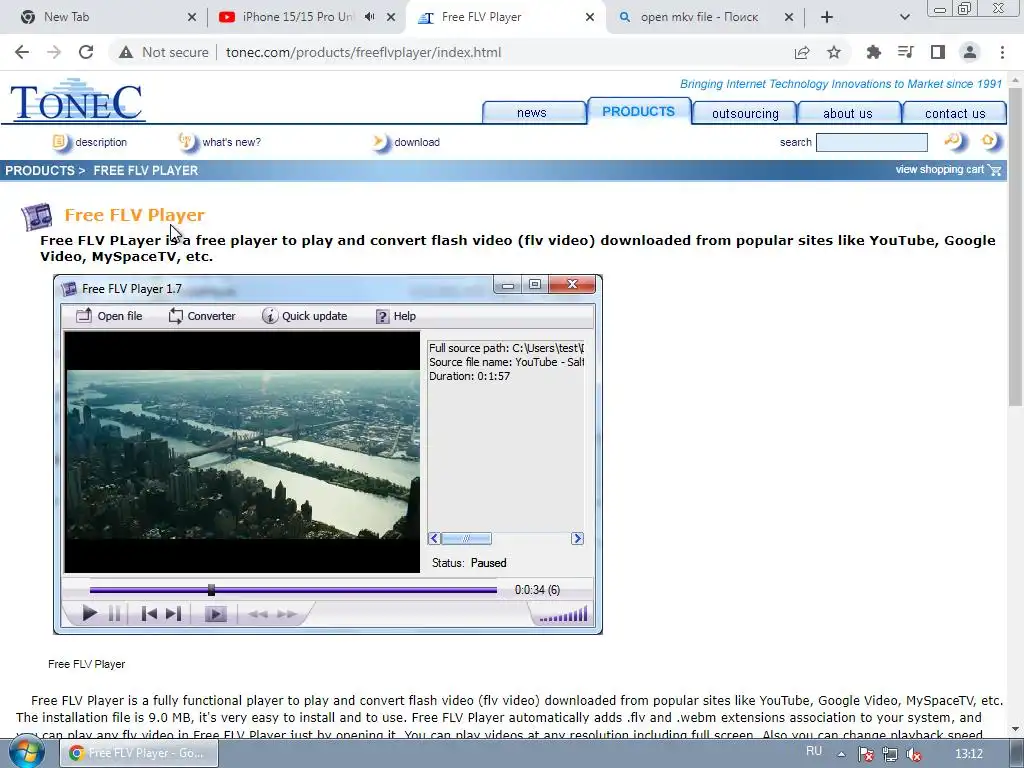Viewport: 1024px width, 768px height.
Task: Click the PRODUCTS breadcrumb link
Action: click(40, 170)
